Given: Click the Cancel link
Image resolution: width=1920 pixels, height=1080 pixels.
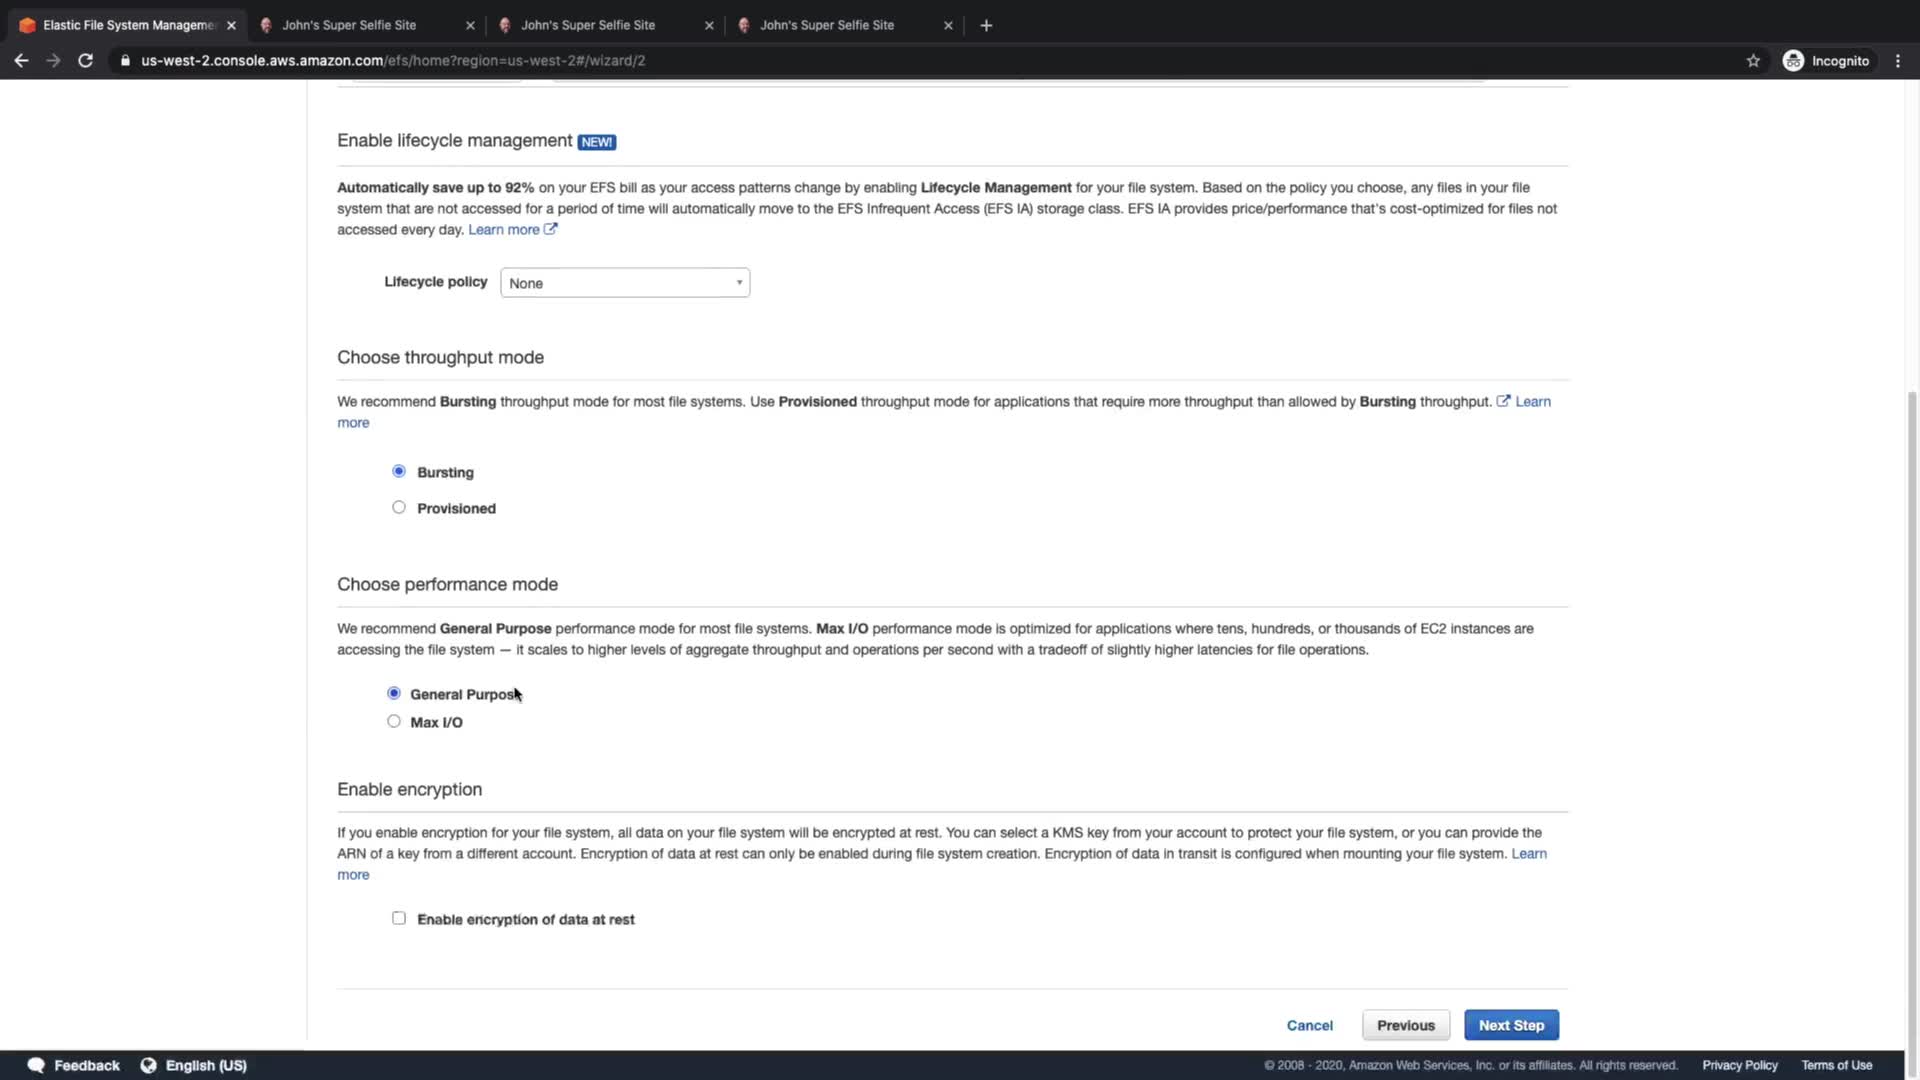Looking at the screenshot, I should (x=1309, y=1025).
